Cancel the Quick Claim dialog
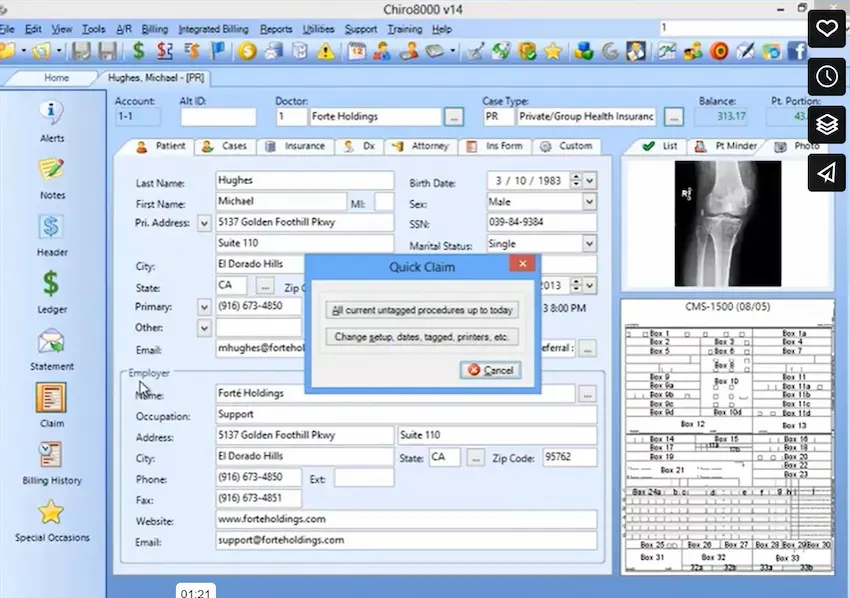This screenshot has height=598, width=850. click(489, 370)
